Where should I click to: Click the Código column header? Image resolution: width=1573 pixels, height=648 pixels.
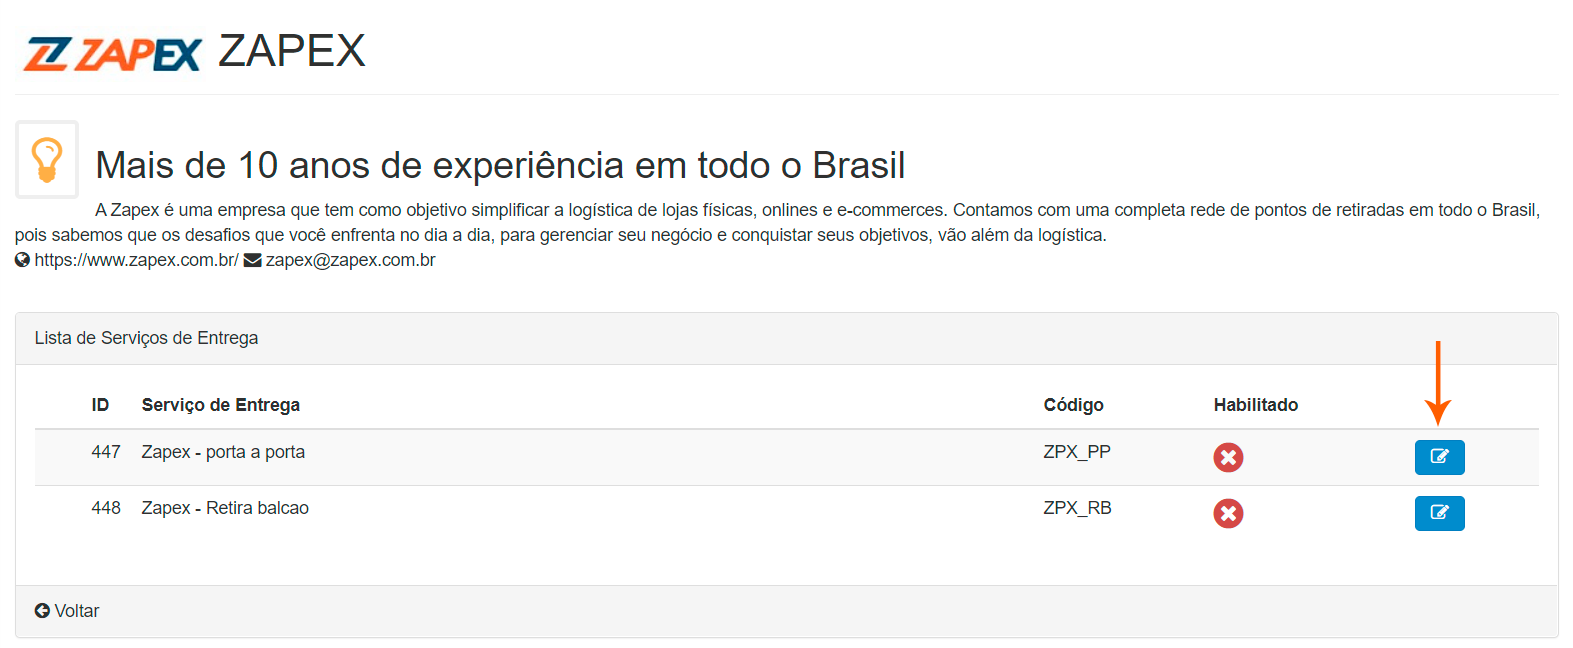pyautogui.click(x=1073, y=405)
